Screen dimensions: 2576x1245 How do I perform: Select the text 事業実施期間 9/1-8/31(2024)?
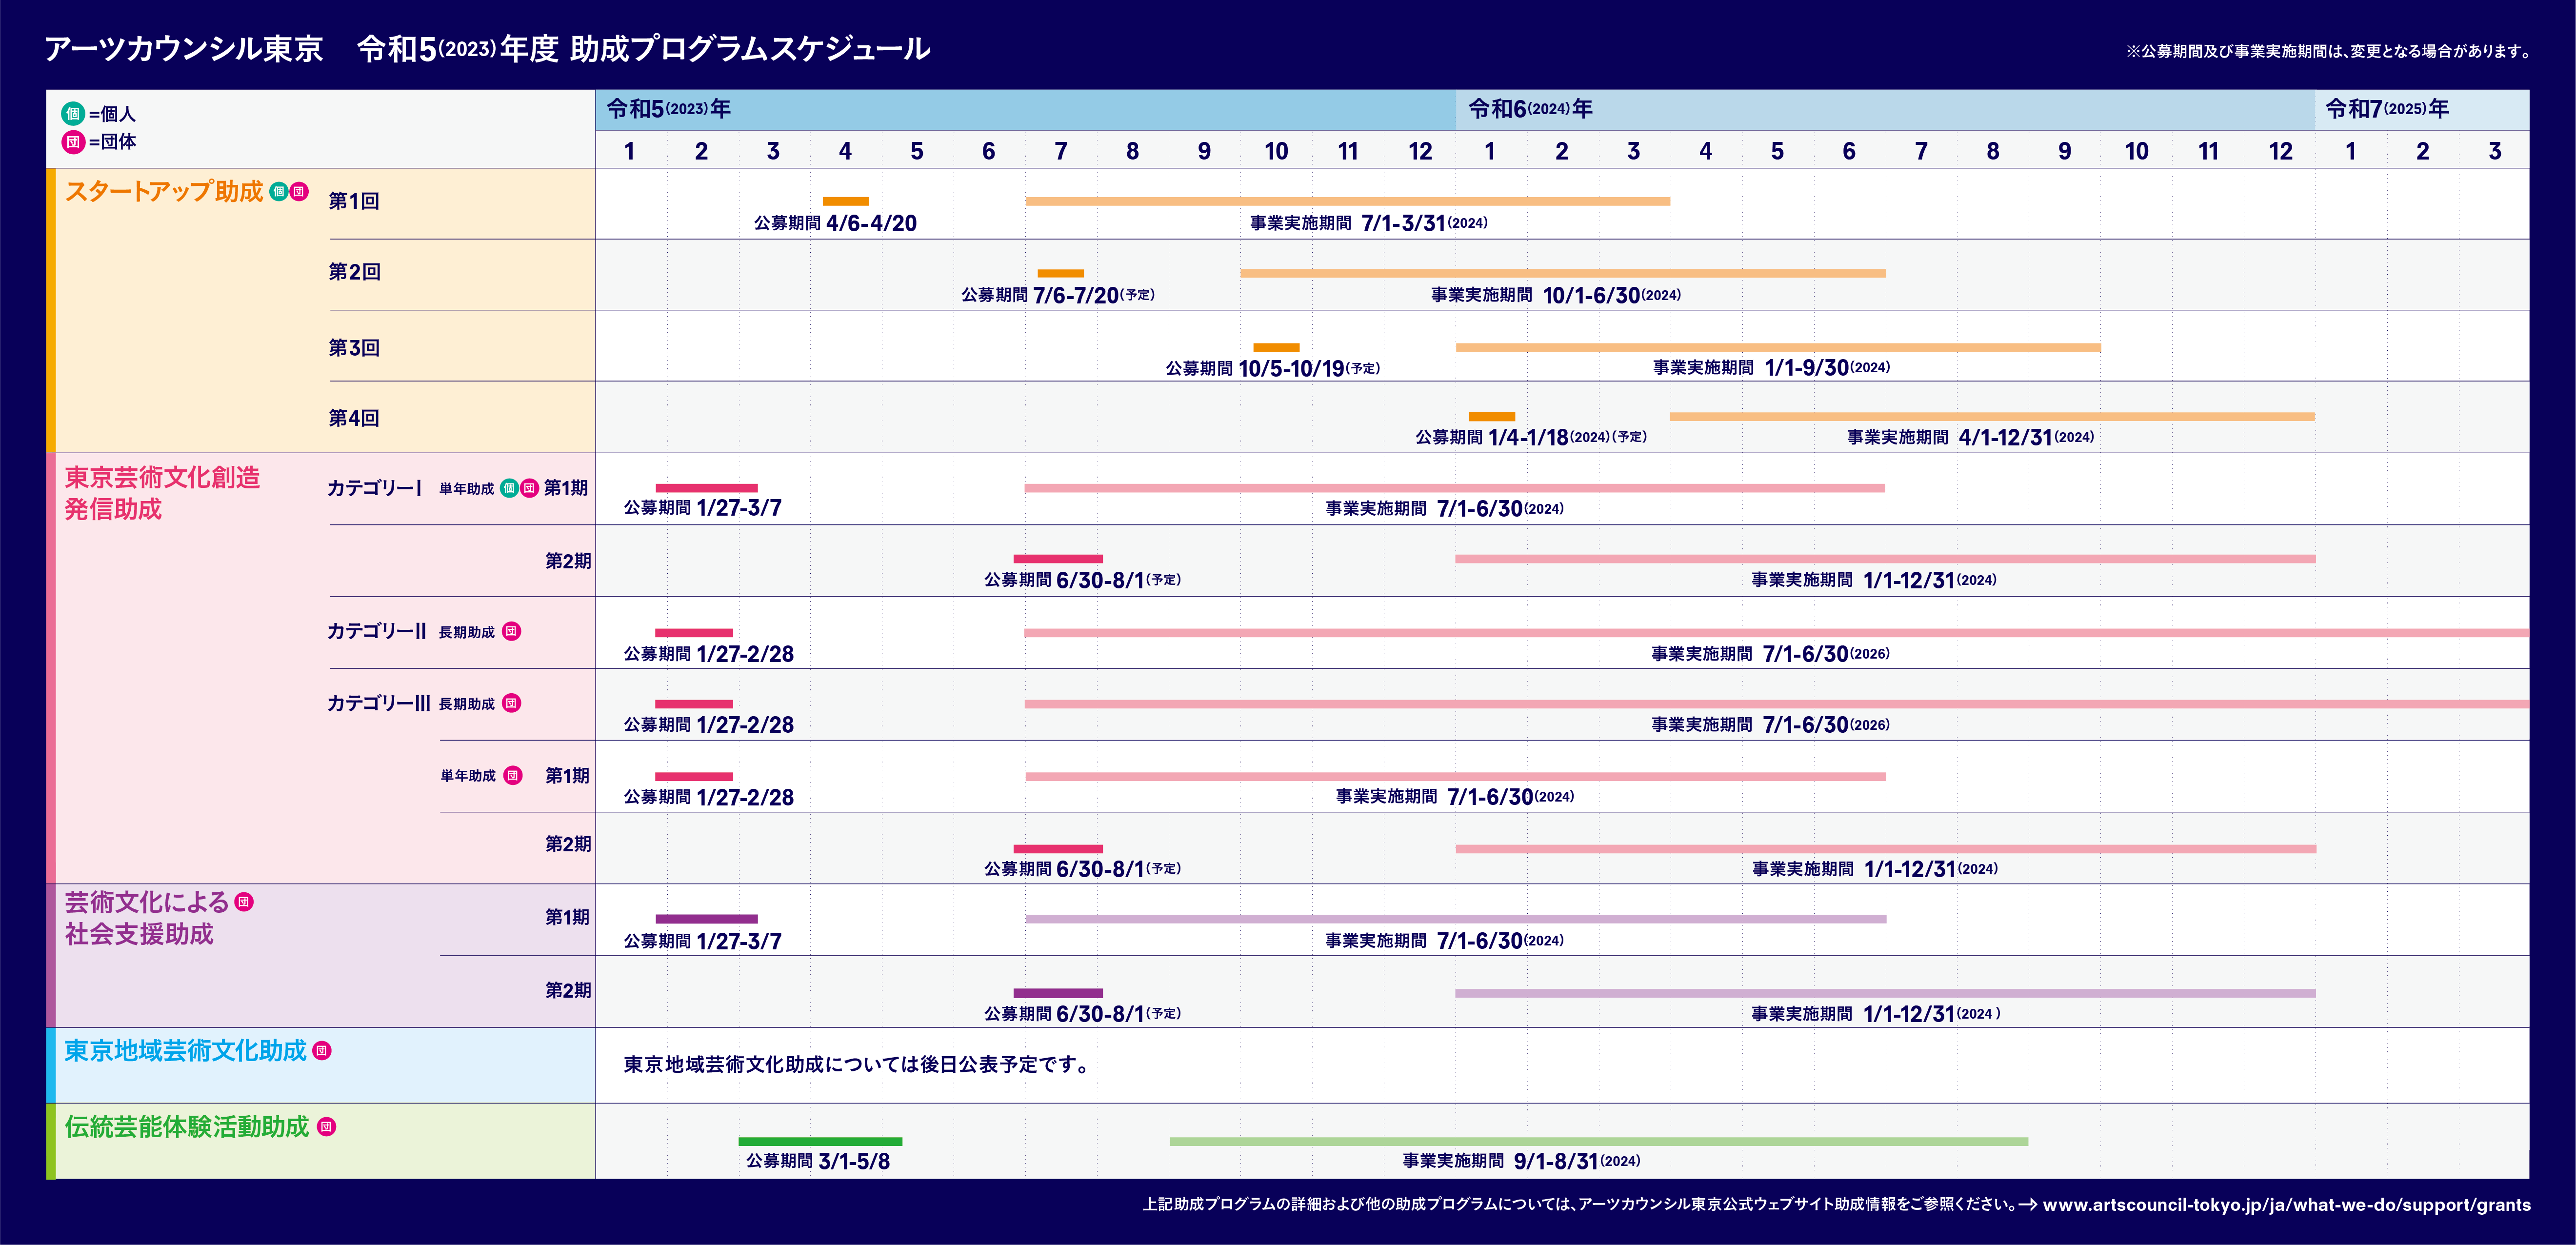(1521, 1161)
